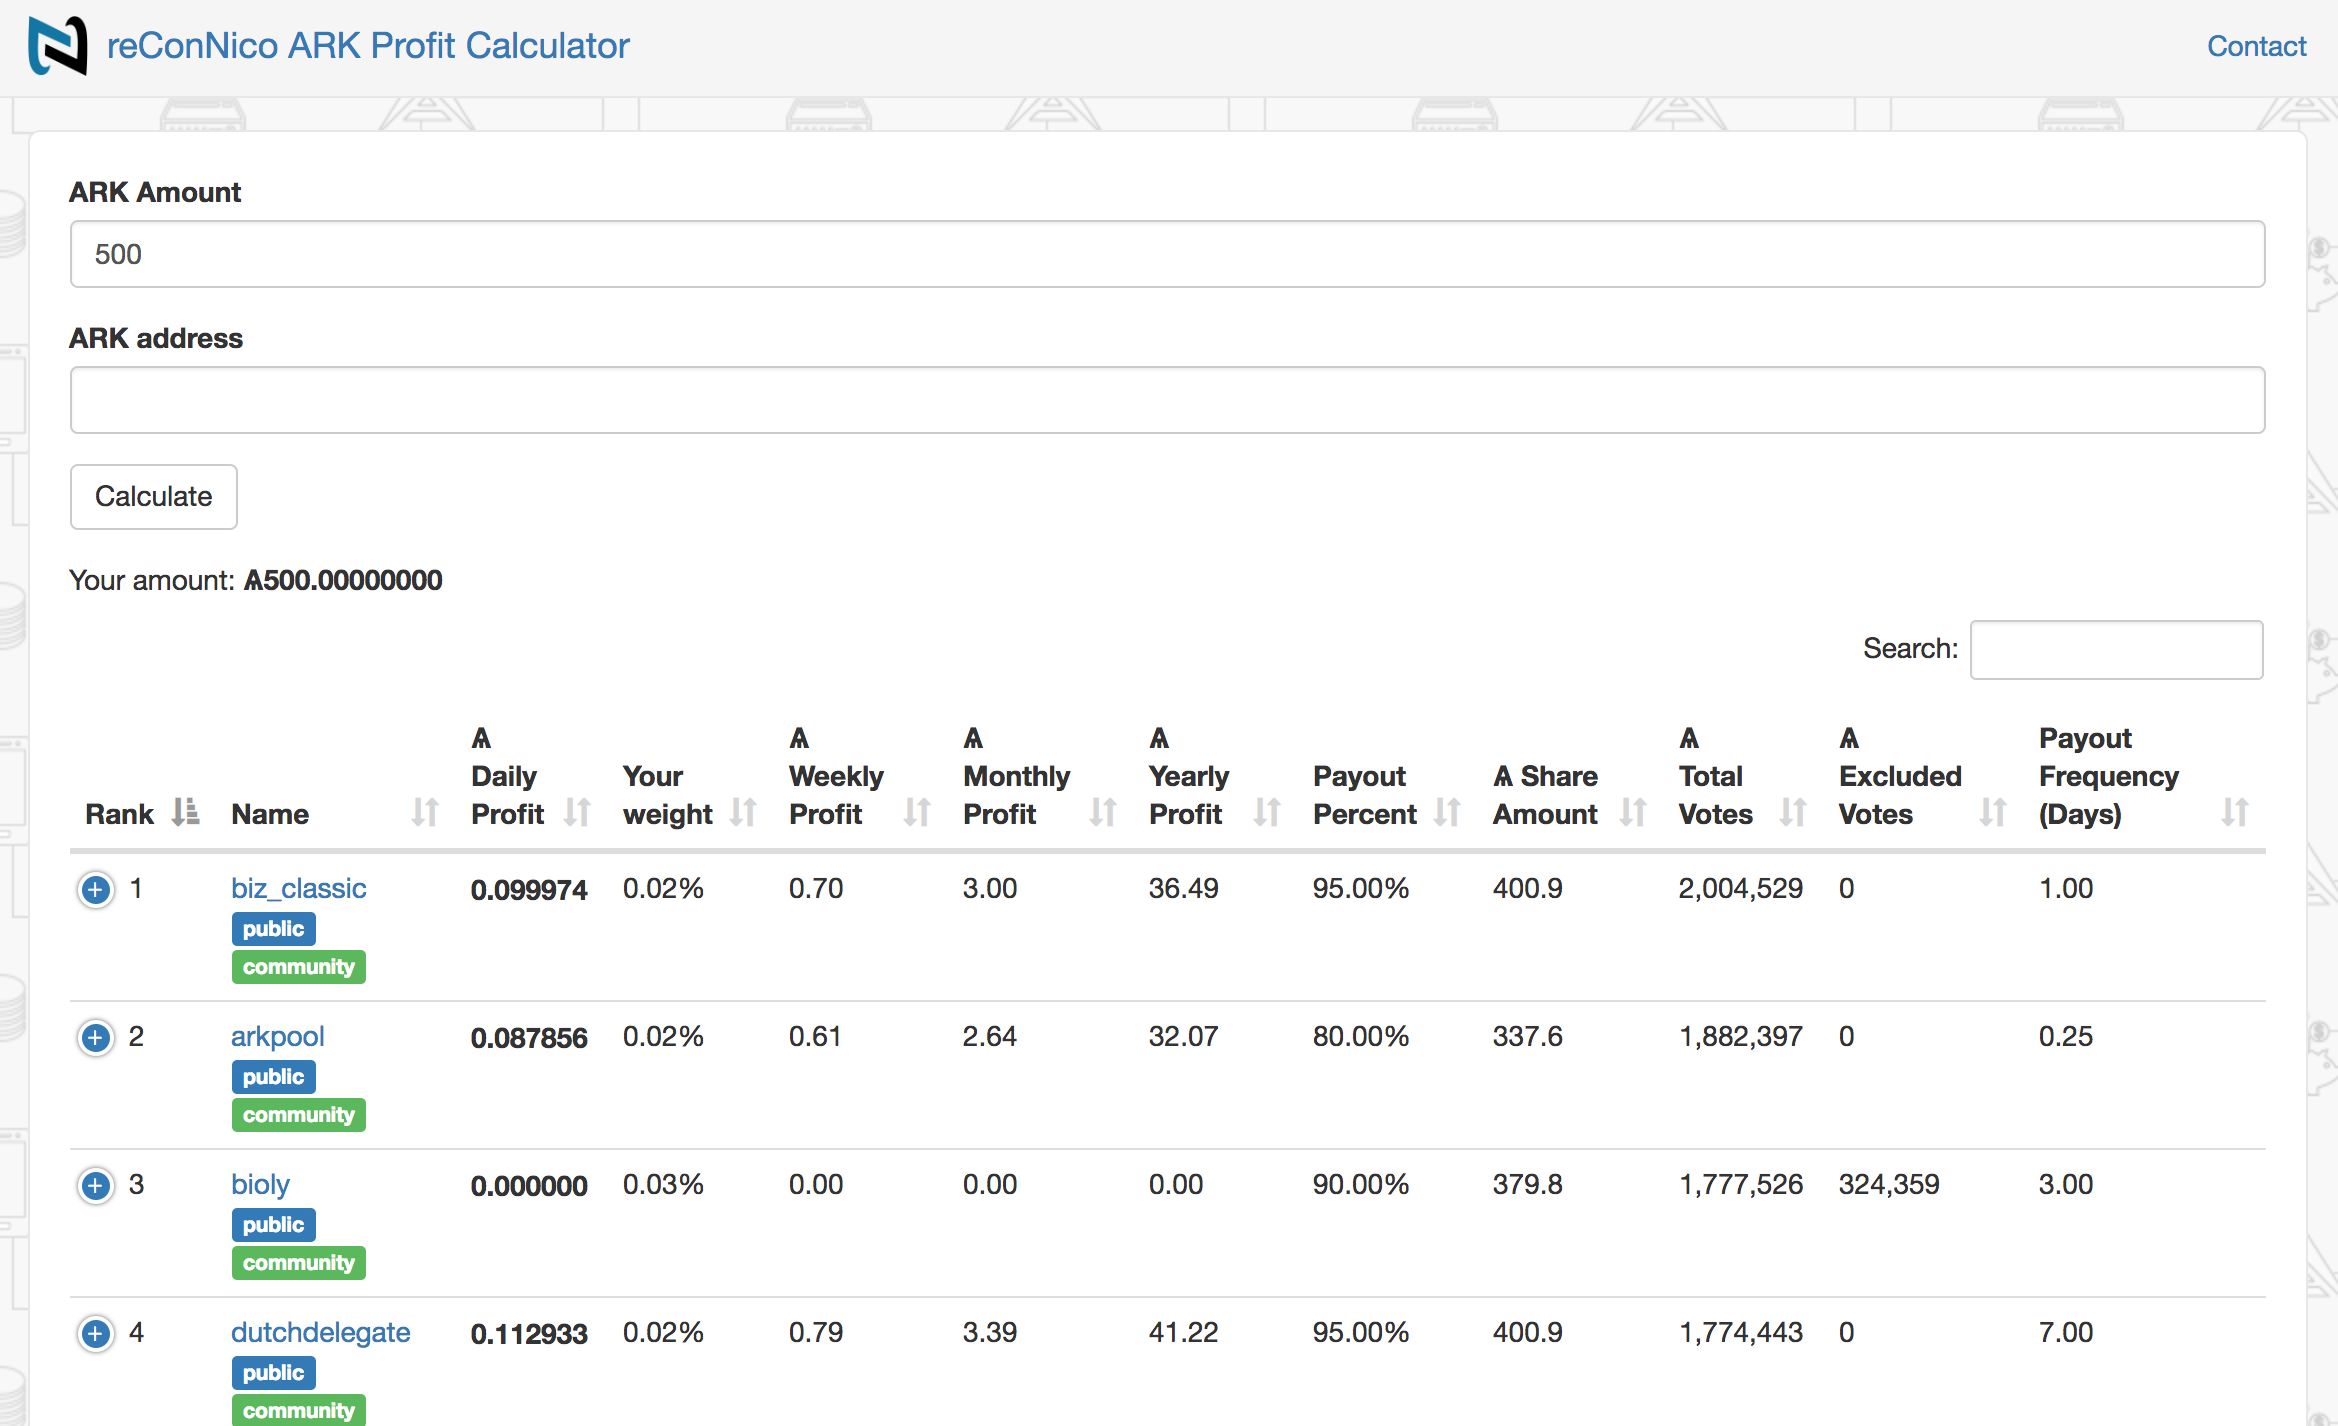Expand row details for bioly
The image size is (2338, 1426).
point(96,1185)
